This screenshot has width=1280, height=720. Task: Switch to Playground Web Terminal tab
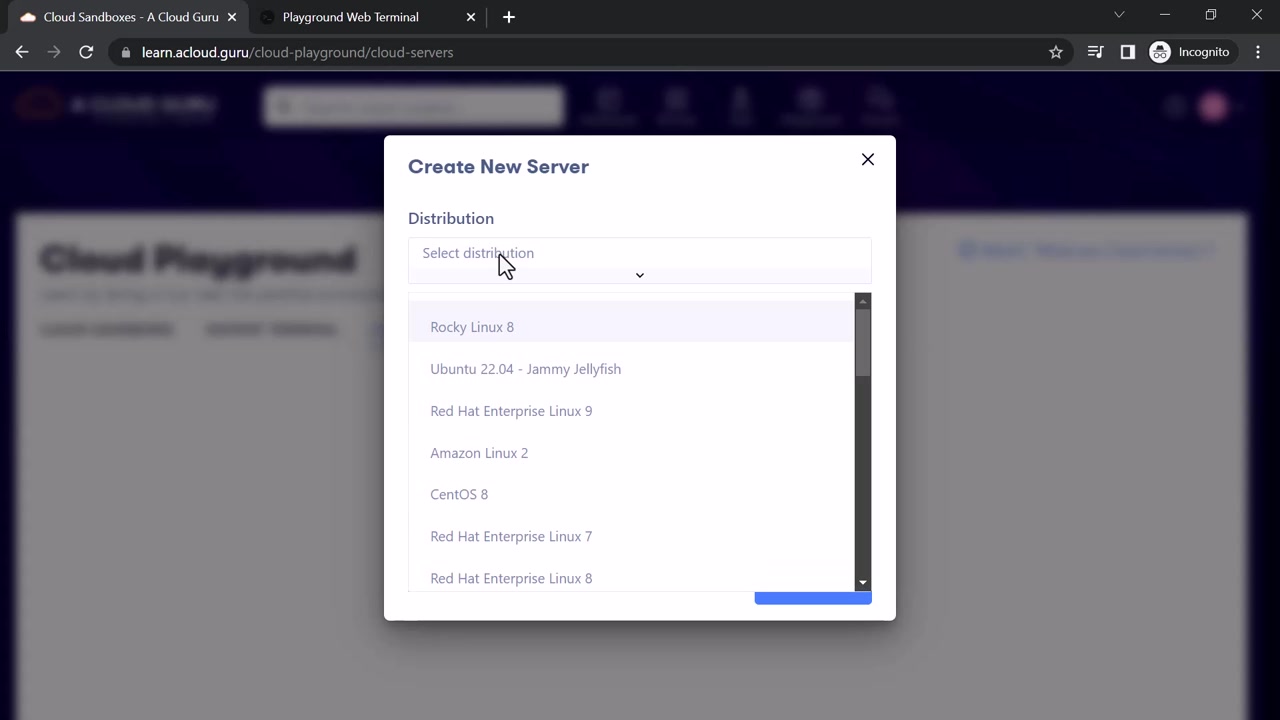(x=350, y=17)
